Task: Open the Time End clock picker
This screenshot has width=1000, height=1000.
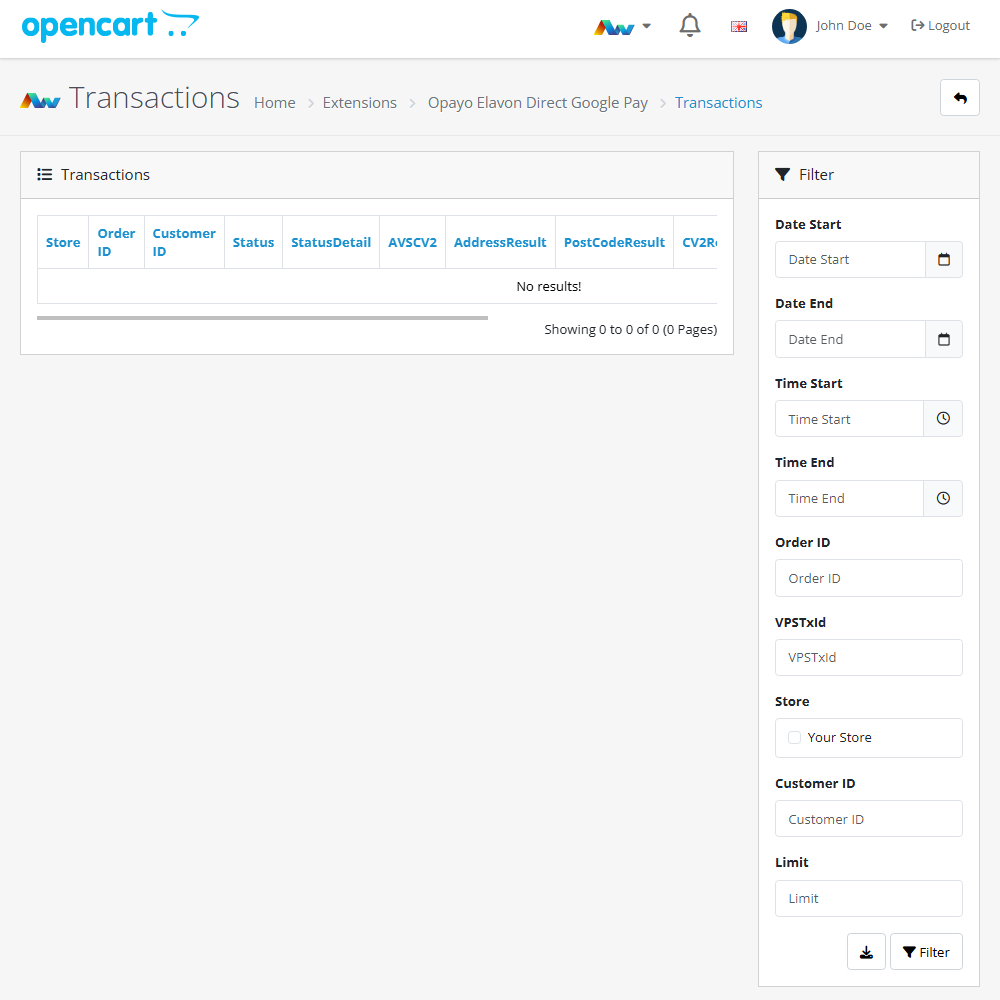Action: (942, 499)
